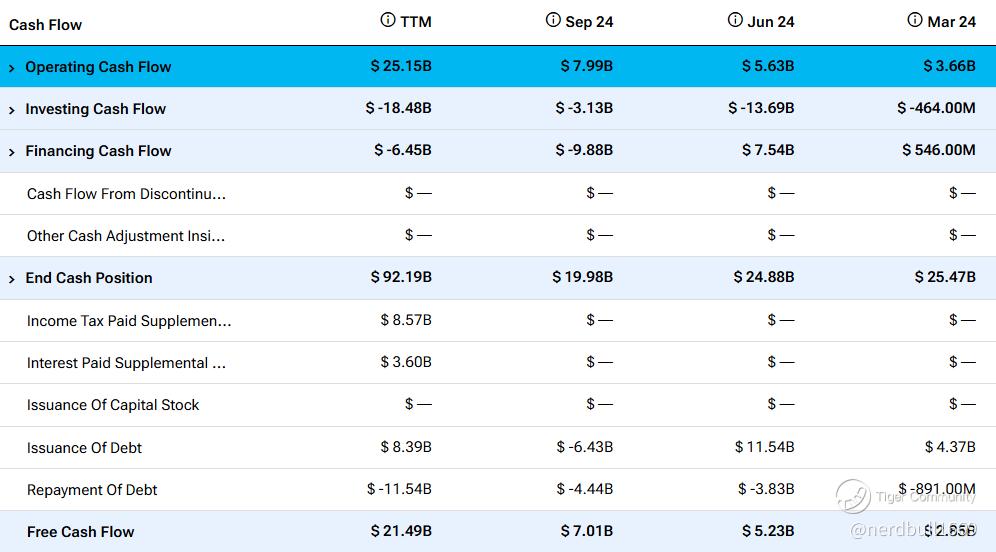Screen dimensions: 996x552
Task: Click the Free Cash Flow row label
Action: click(x=80, y=532)
